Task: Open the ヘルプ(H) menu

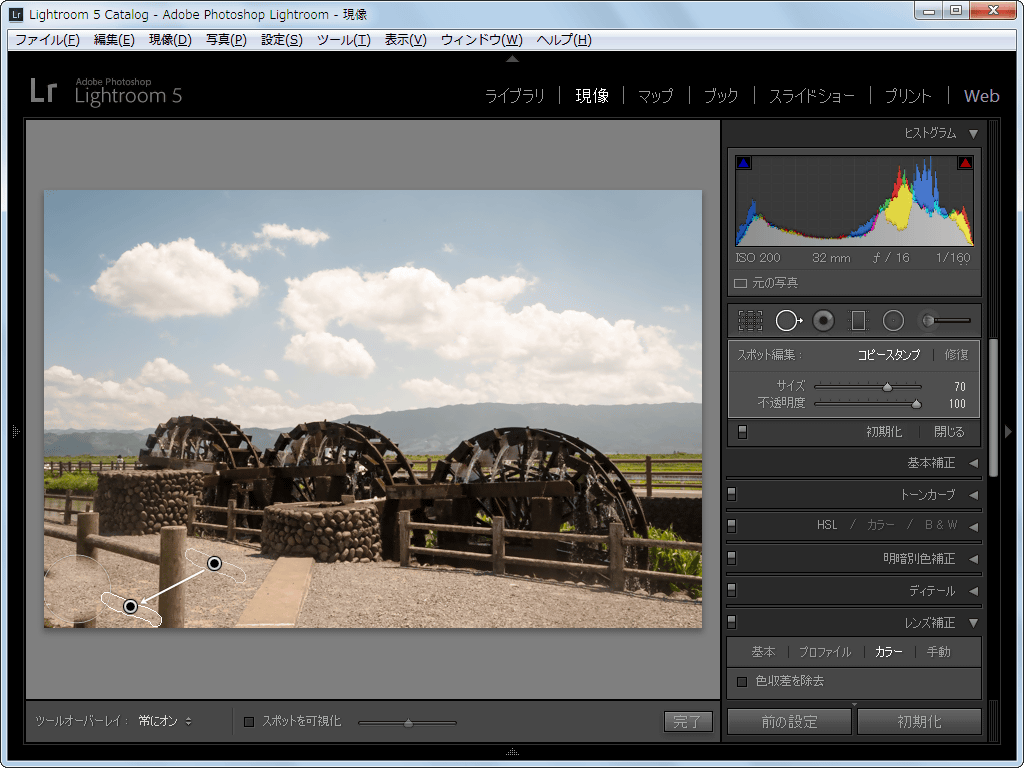Action: tap(564, 40)
